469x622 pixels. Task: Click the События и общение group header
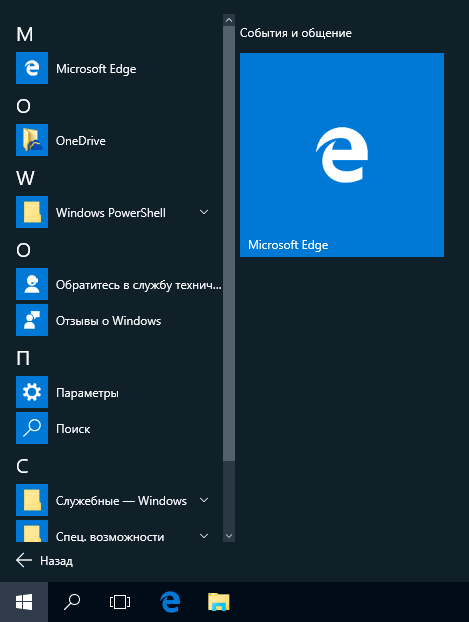tap(296, 33)
